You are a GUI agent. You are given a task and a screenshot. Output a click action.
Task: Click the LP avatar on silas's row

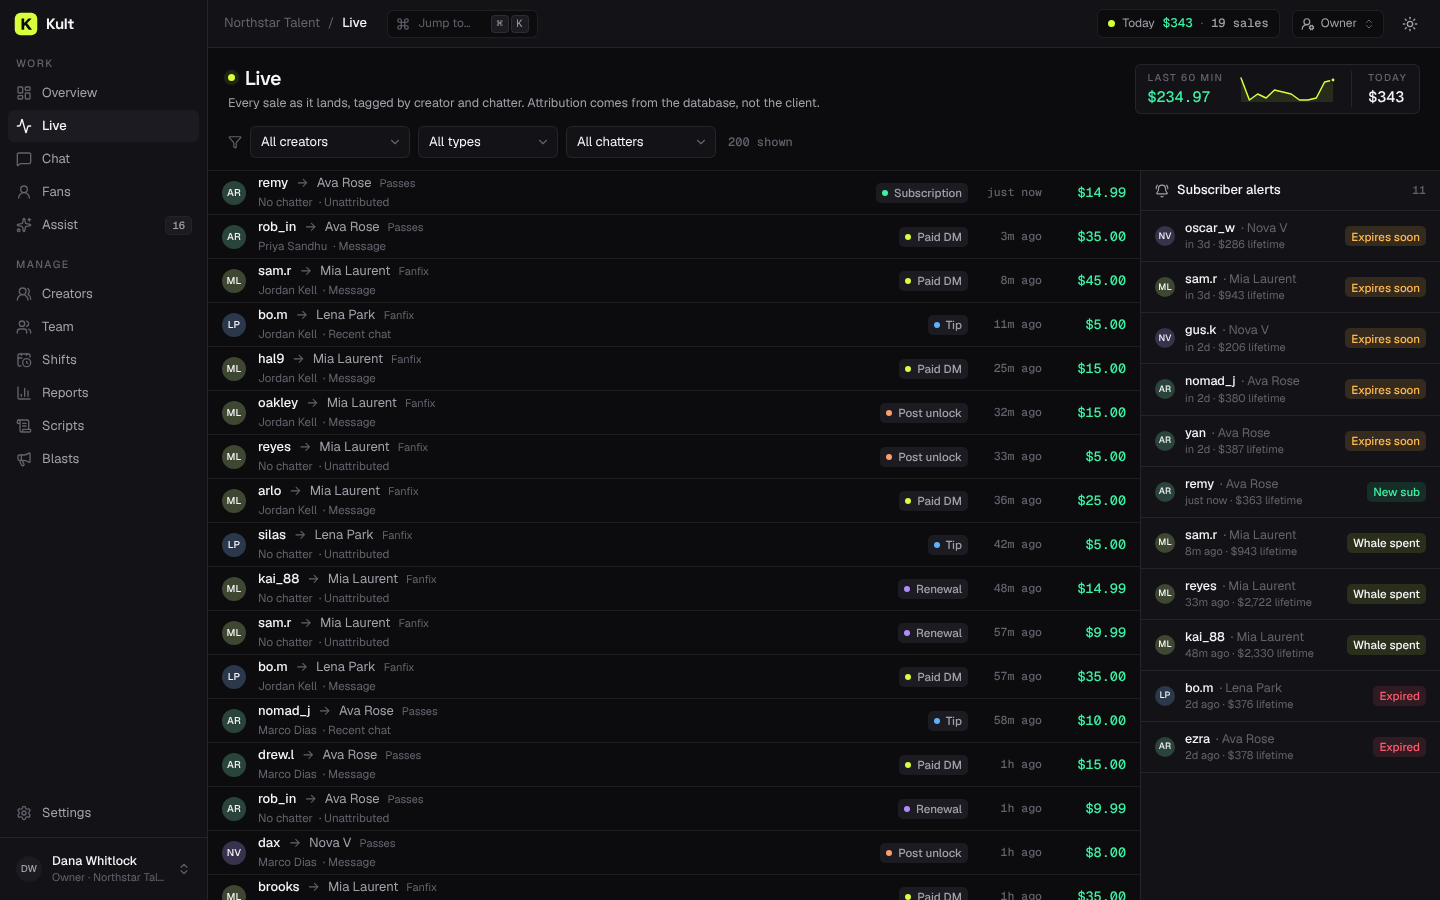[234, 545]
